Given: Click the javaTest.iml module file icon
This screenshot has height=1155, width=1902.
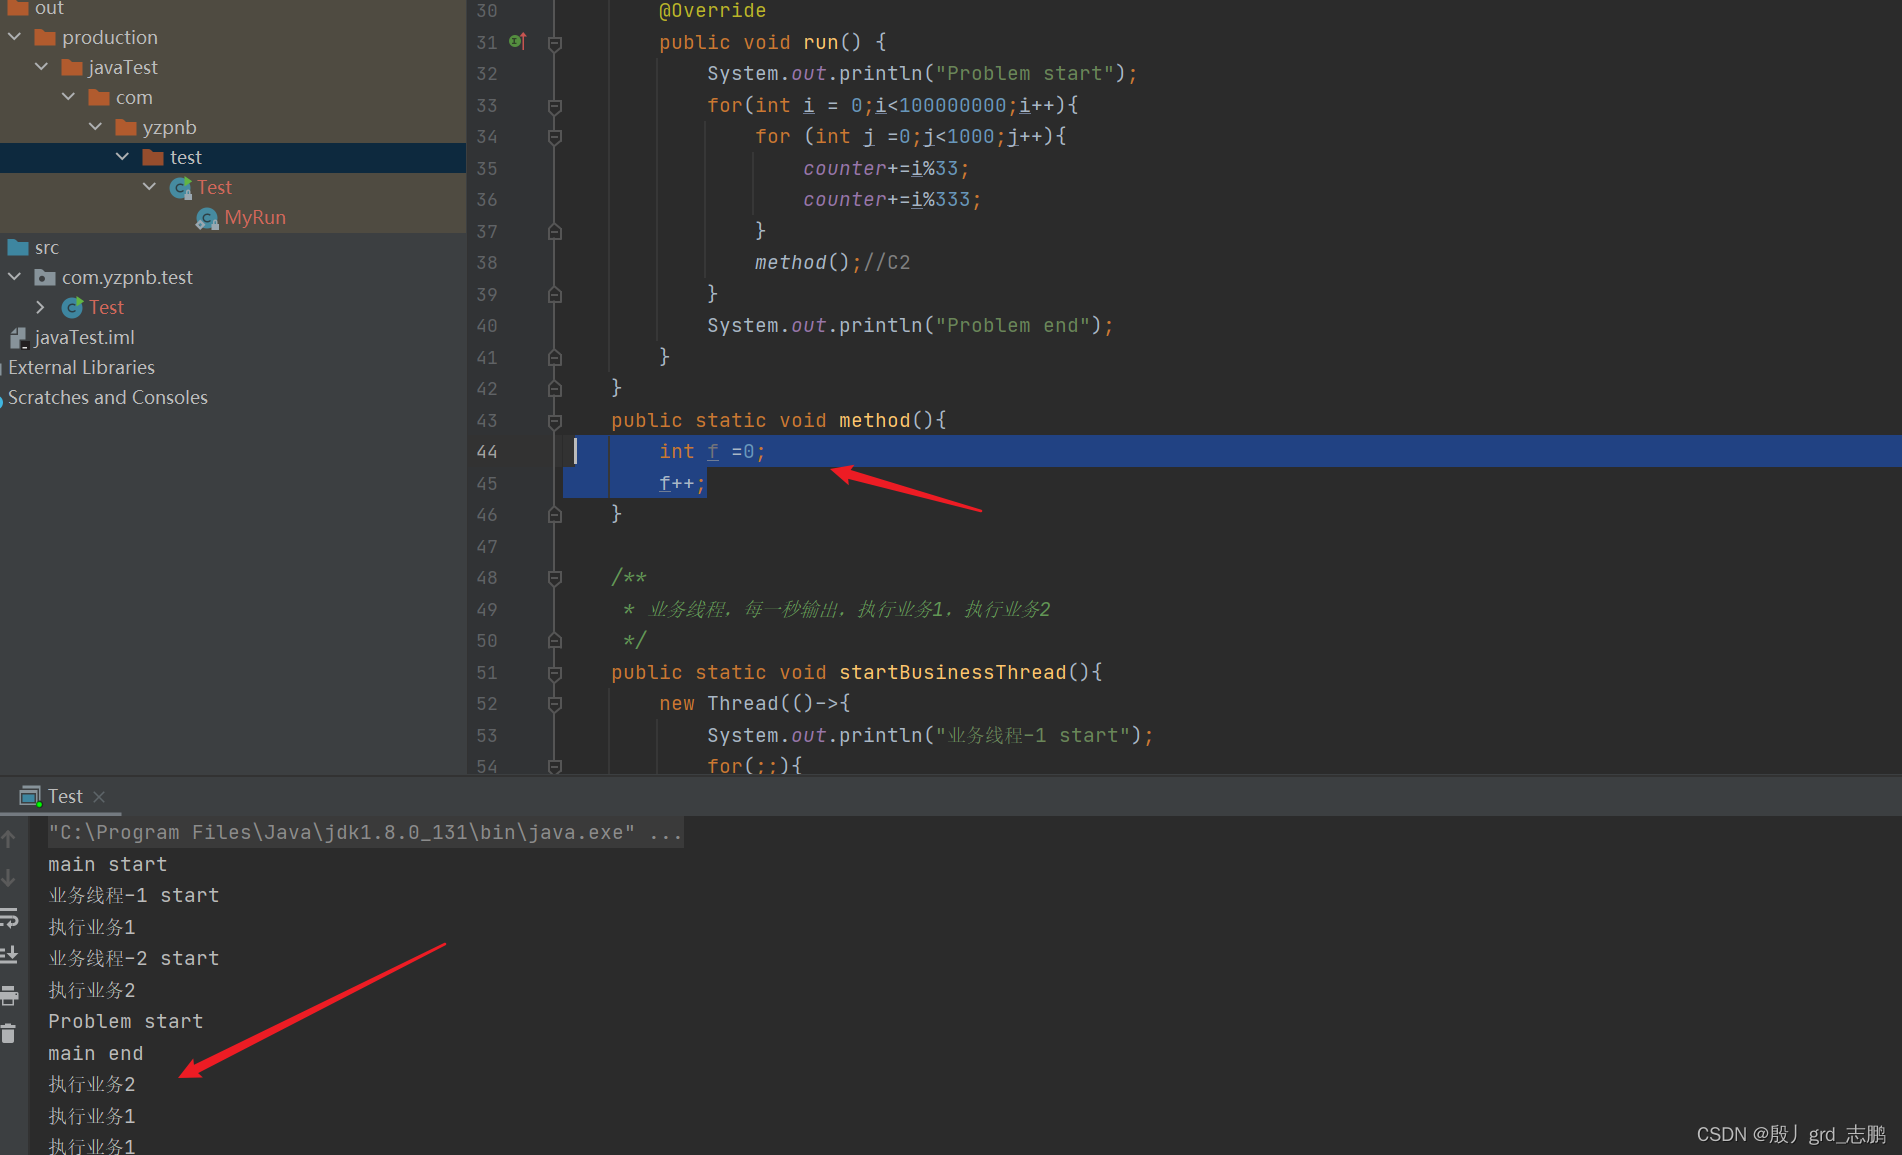Looking at the screenshot, I should pos(18,338).
